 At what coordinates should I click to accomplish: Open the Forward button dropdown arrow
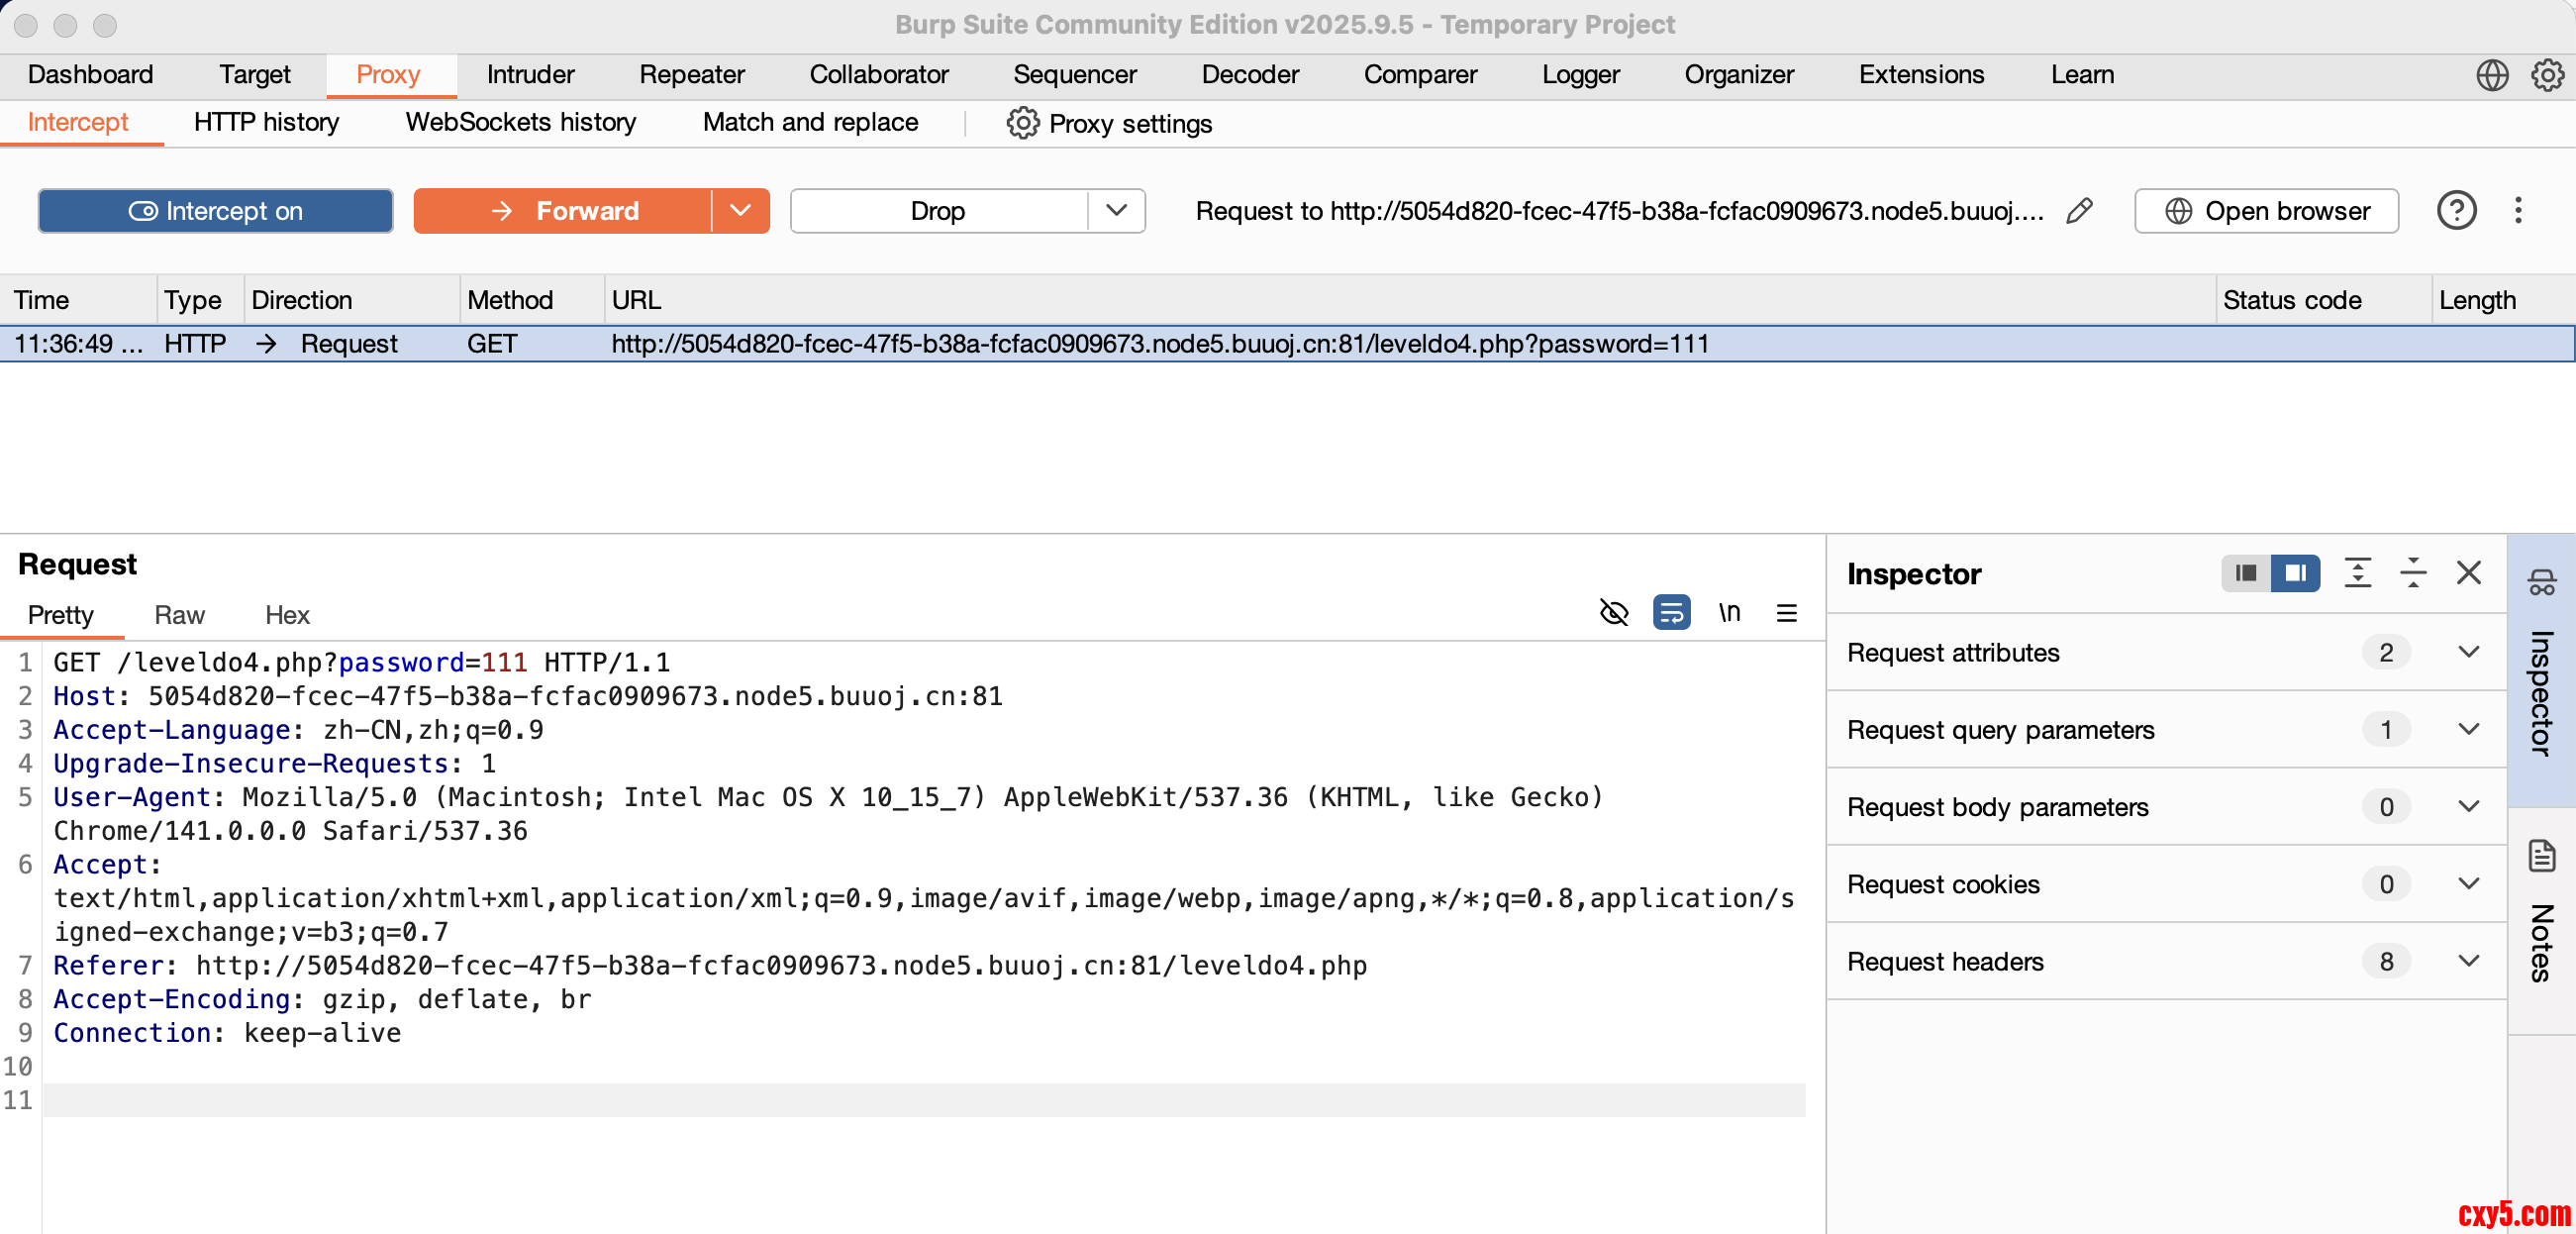click(x=740, y=211)
